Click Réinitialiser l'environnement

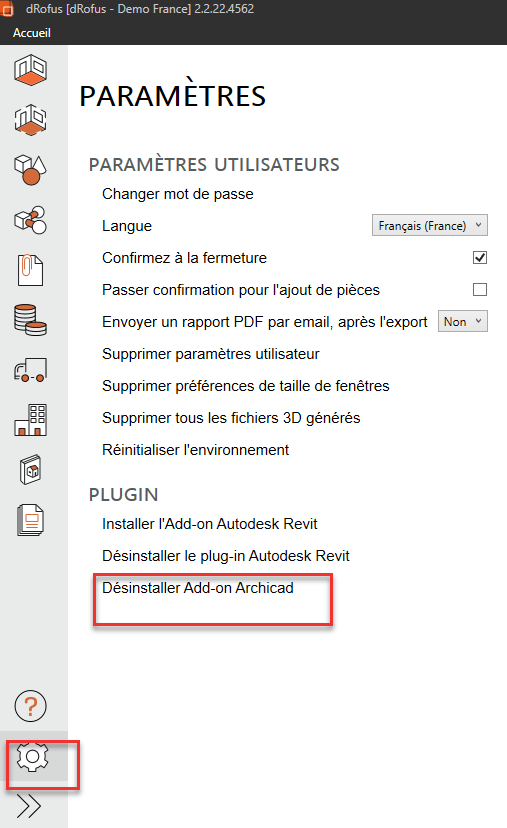click(195, 450)
